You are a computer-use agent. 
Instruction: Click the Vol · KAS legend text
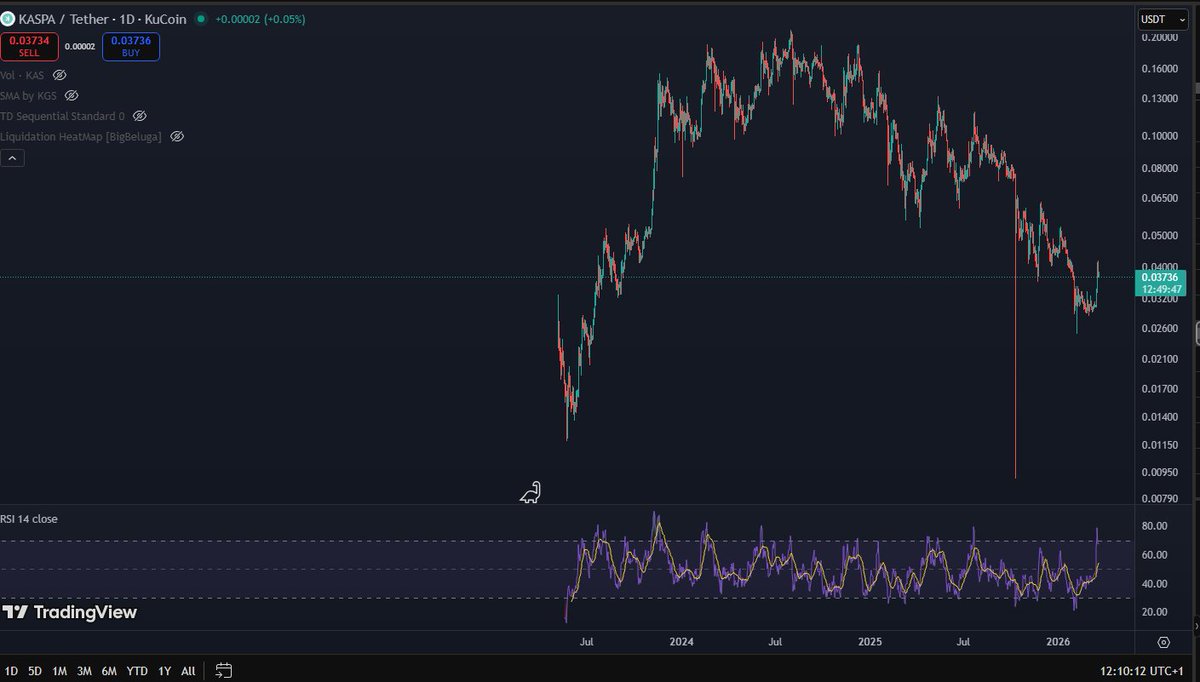point(23,75)
